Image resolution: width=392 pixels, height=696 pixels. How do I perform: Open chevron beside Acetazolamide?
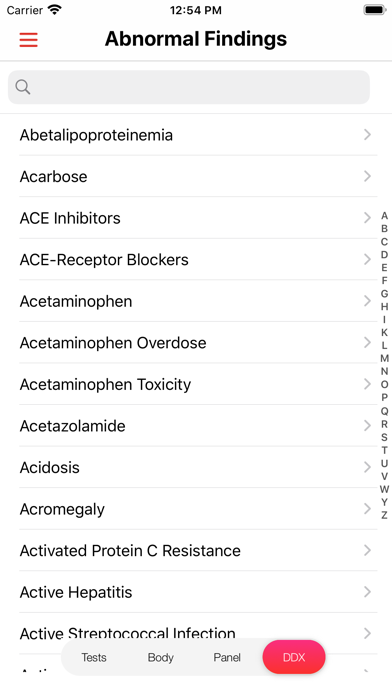[x=367, y=426]
